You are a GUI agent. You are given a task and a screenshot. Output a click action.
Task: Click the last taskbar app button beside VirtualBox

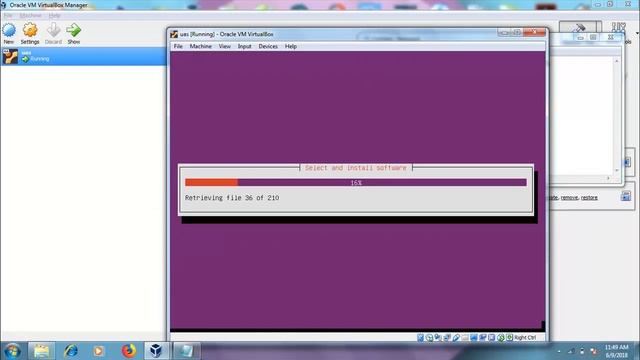coord(186,351)
